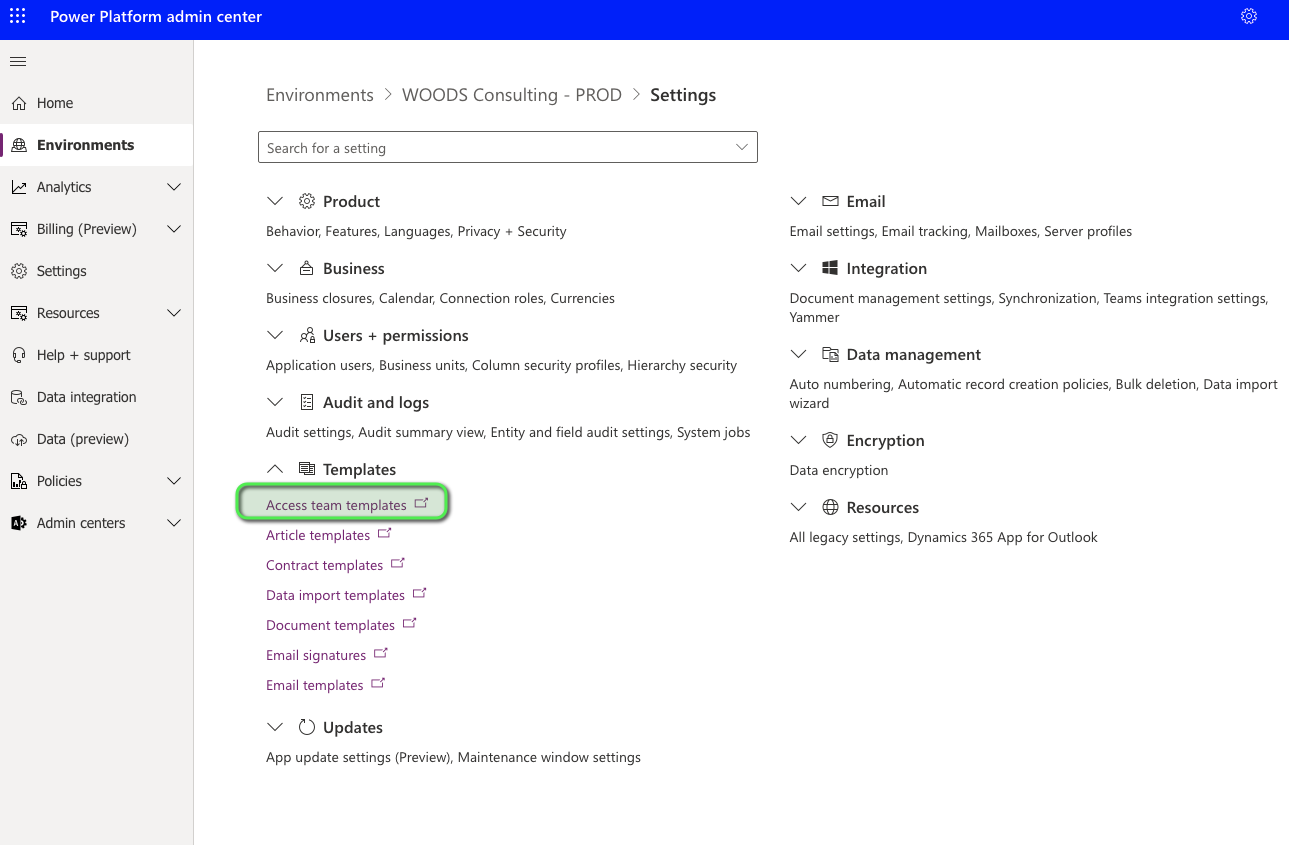The image size is (1289, 845).
Task: Expand the Admin centers sidebar chevron
Action: tap(174, 523)
